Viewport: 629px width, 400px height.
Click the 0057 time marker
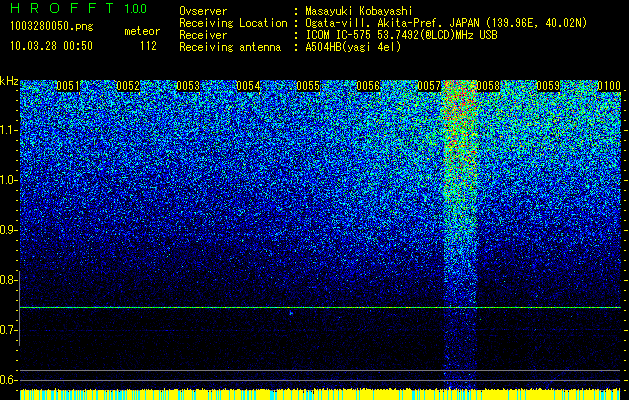pyautogui.click(x=429, y=86)
